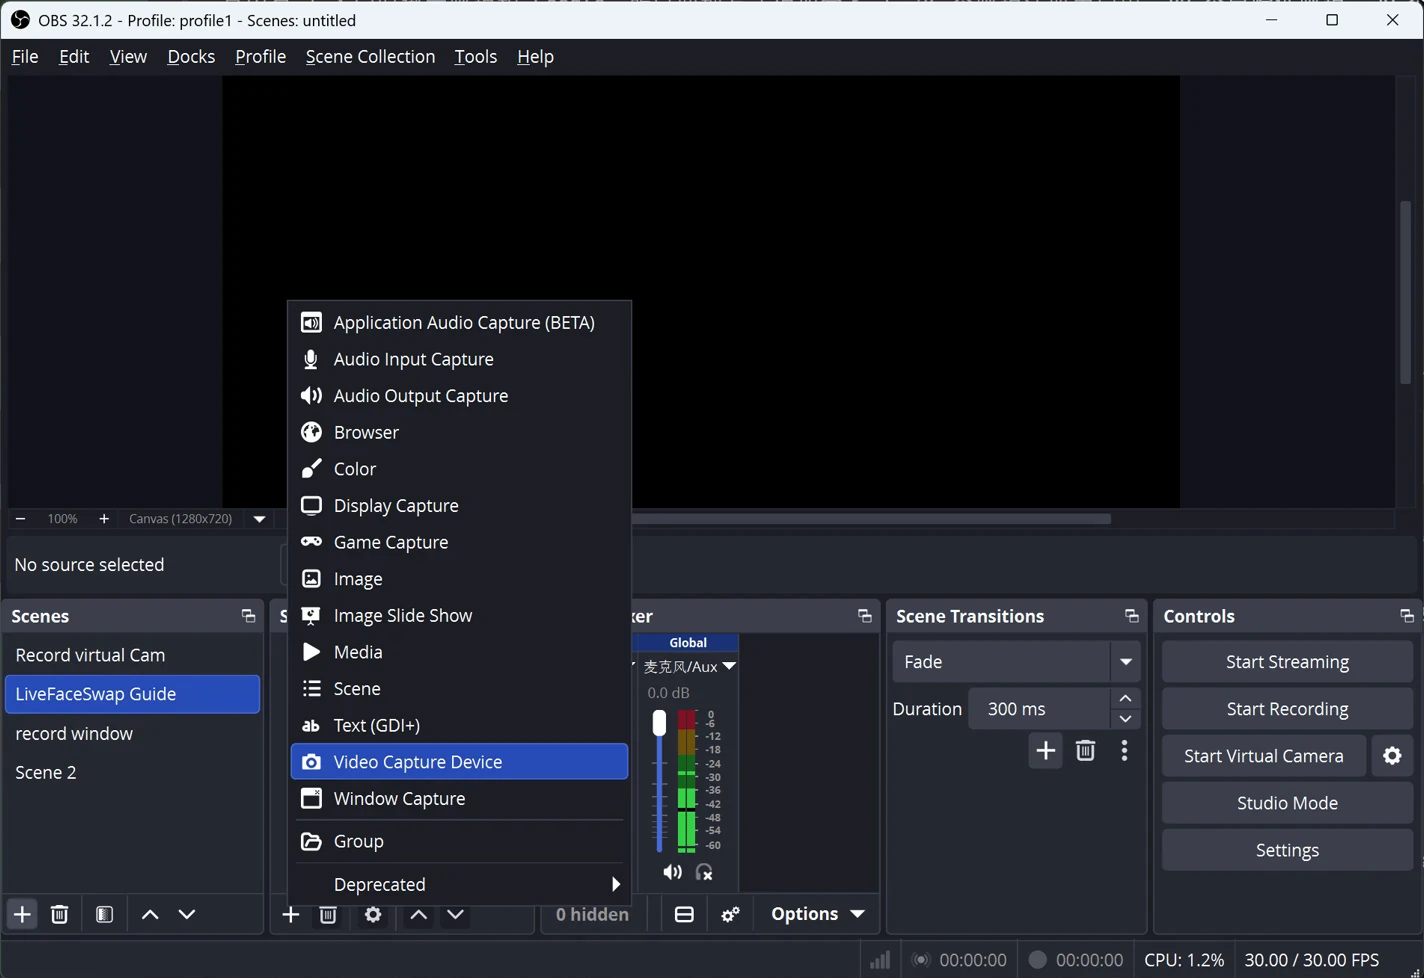This screenshot has width=1424, height=978.
Task: Select the LiveFaceSwap Guide scene
Action: (x=132, y=694)
